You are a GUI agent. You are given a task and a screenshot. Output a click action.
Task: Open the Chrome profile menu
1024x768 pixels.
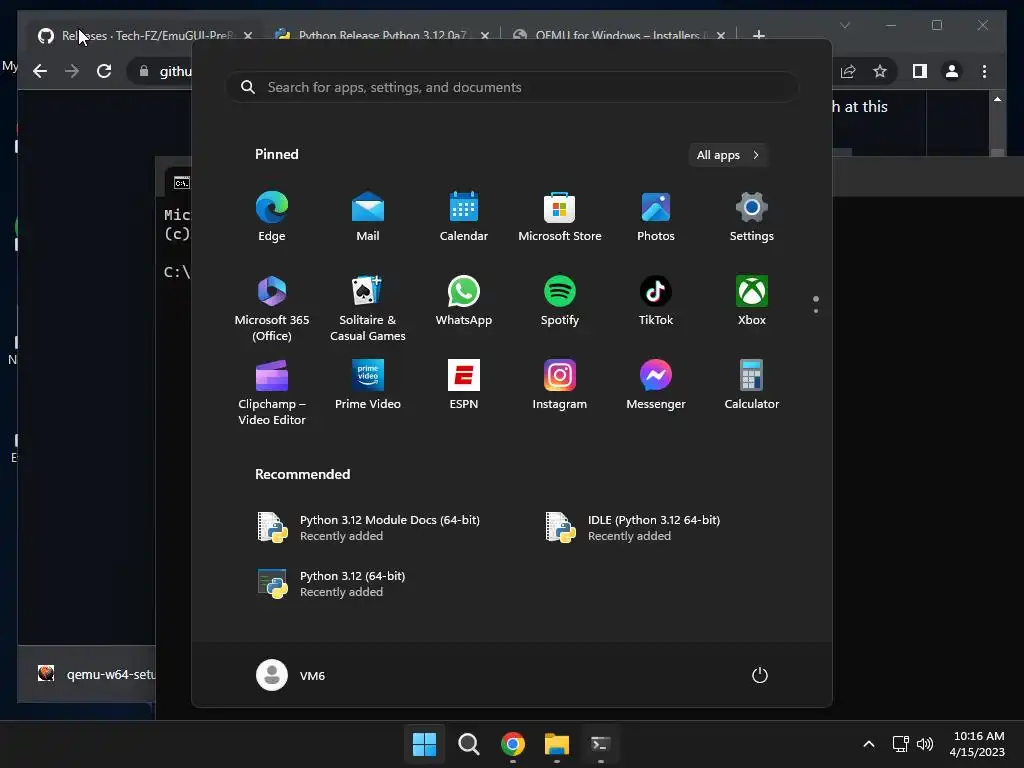(x=952, y=71)
